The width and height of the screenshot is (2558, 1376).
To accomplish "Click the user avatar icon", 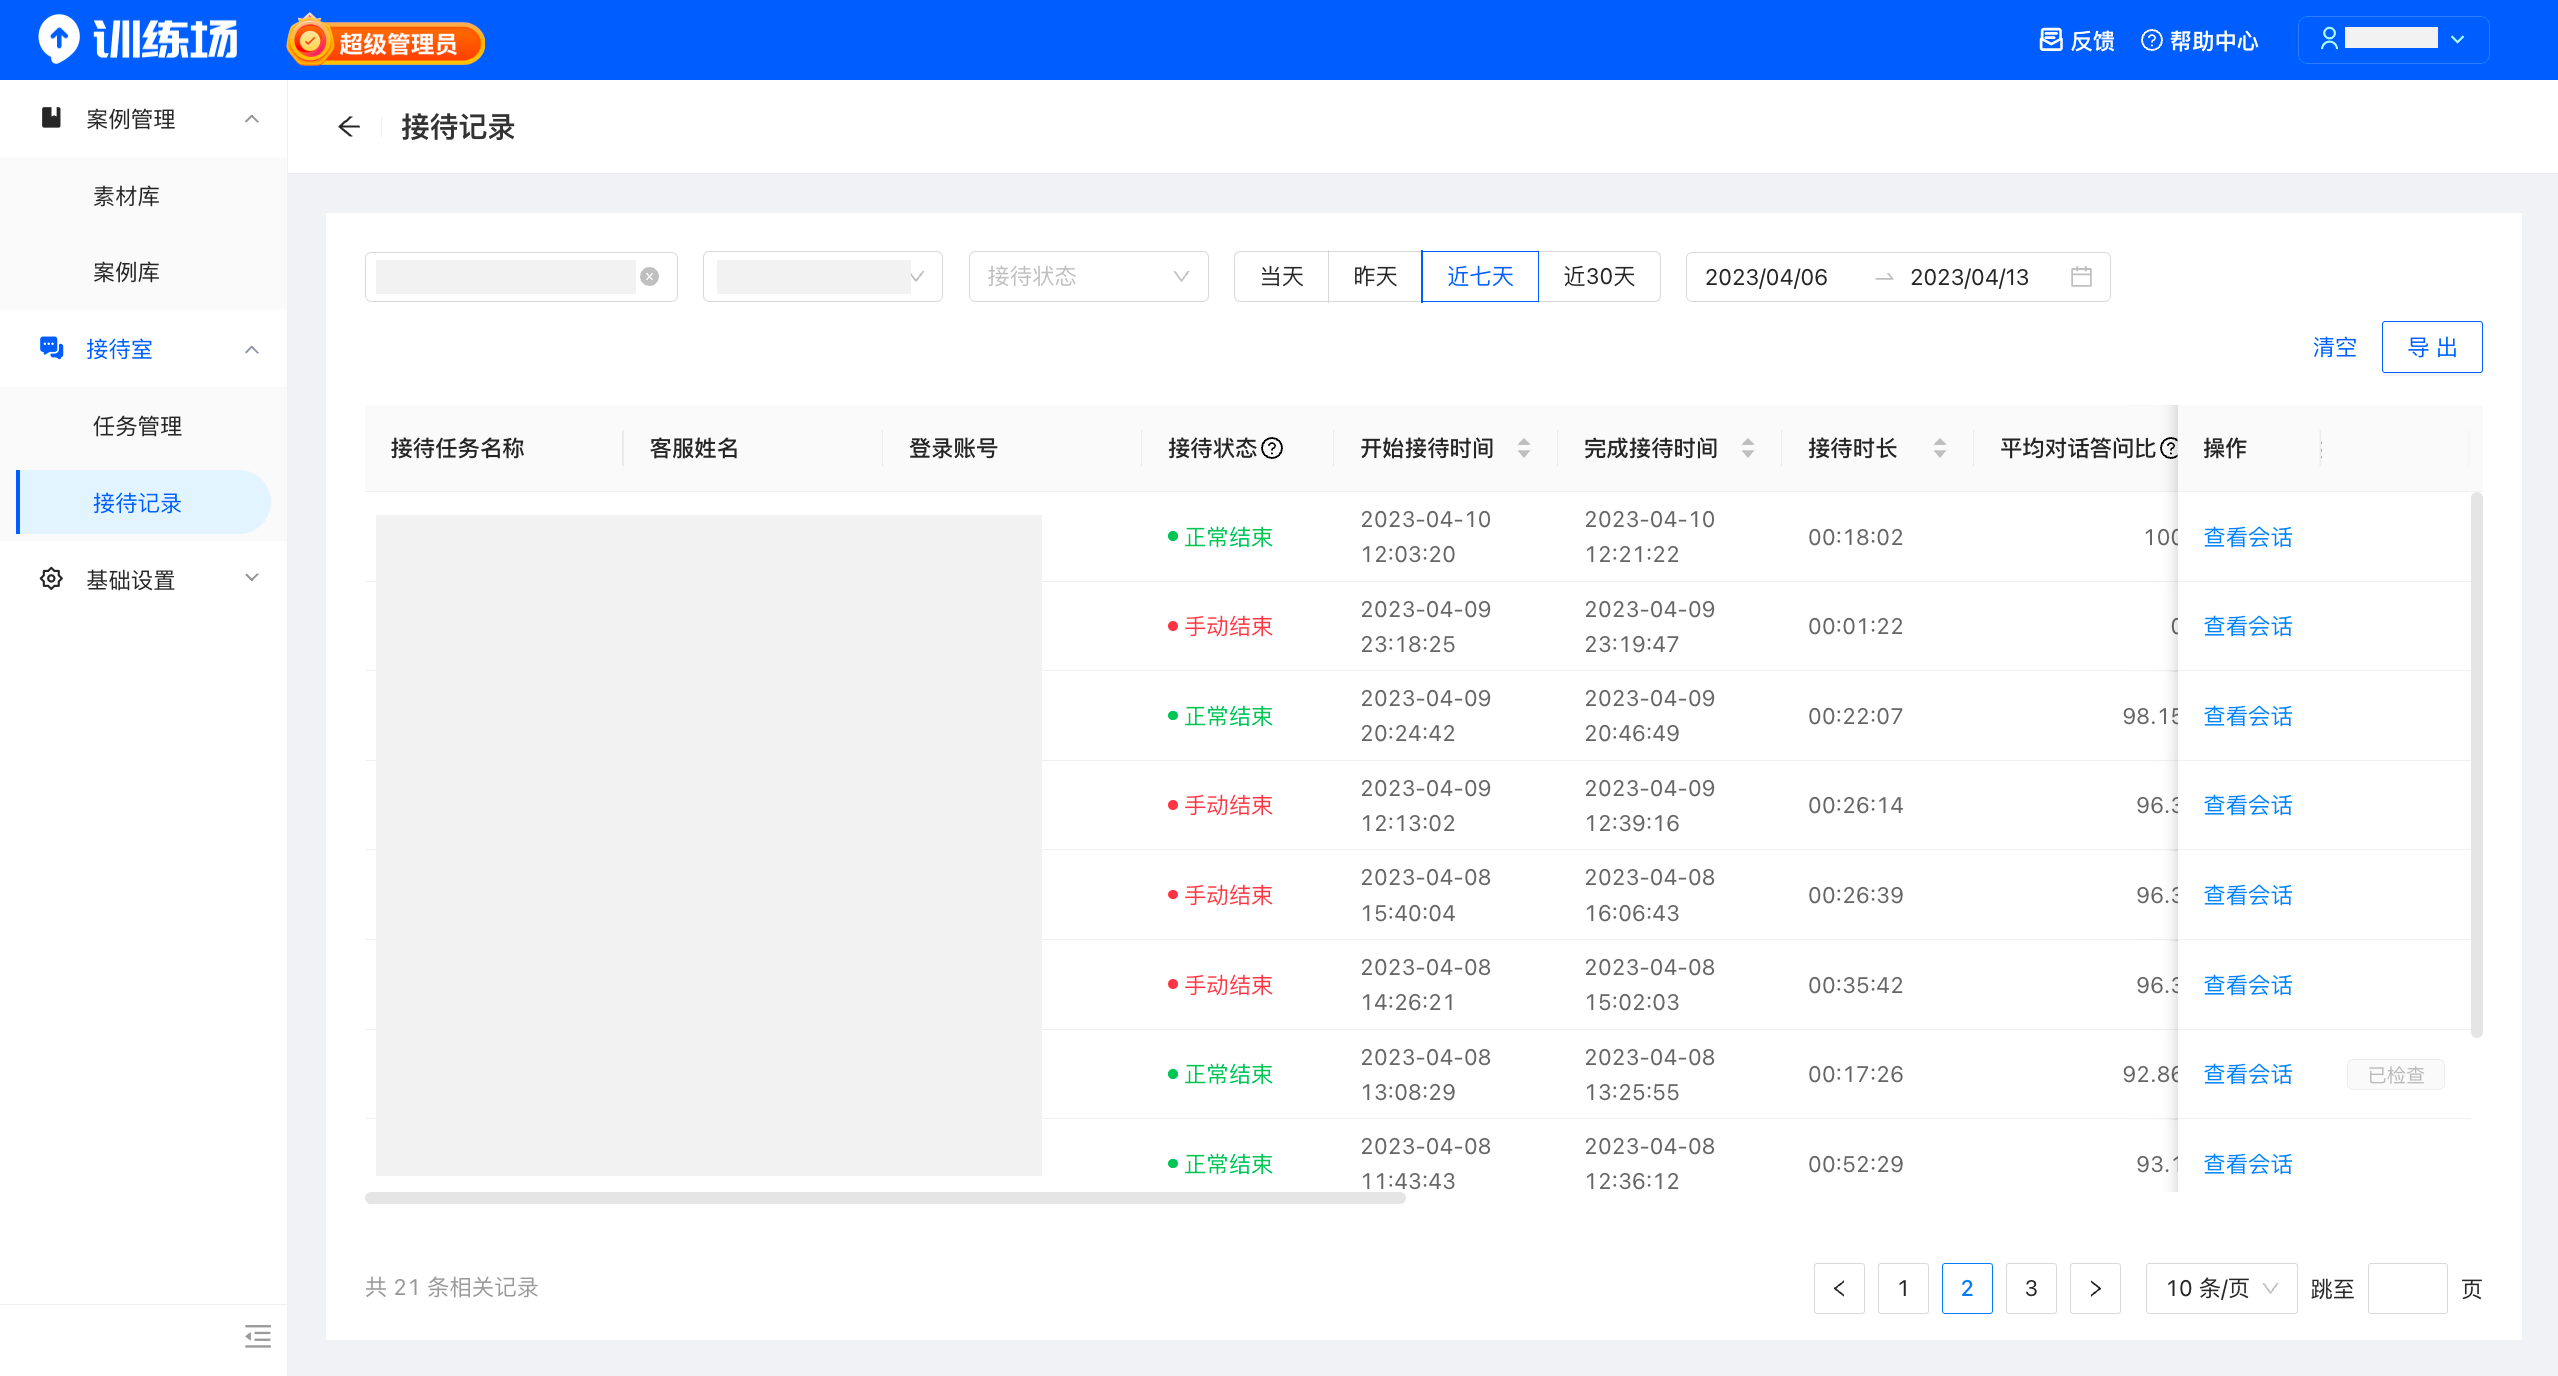I will point(2329,39).
